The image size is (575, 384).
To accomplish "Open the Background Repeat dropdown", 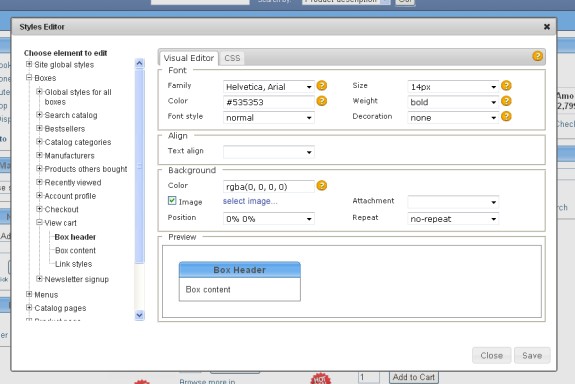I will point(453,219).
